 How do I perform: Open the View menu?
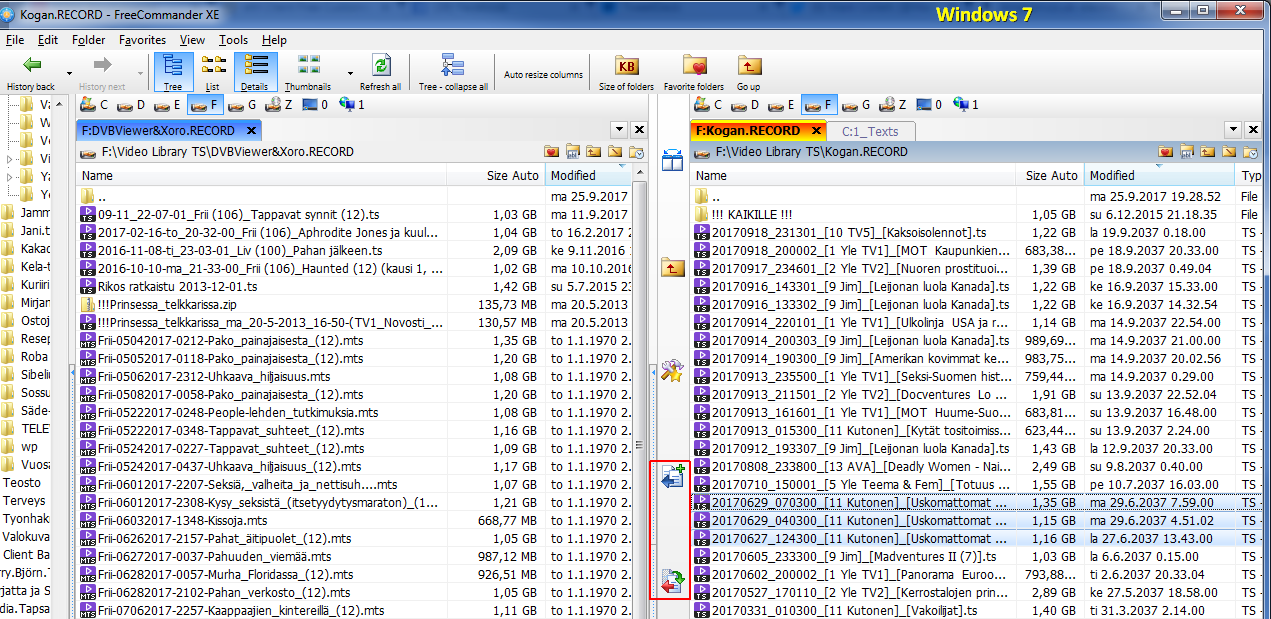(x=193, y=40)
